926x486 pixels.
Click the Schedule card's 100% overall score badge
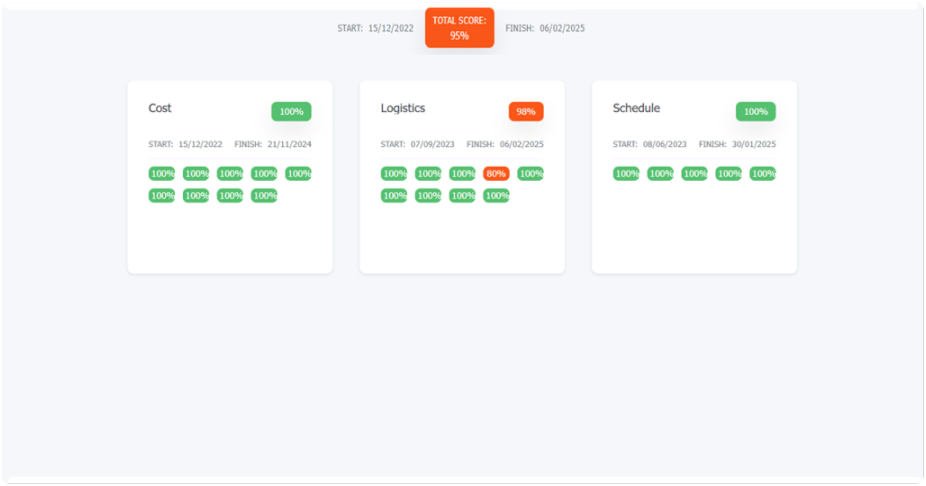pos(755,112)
